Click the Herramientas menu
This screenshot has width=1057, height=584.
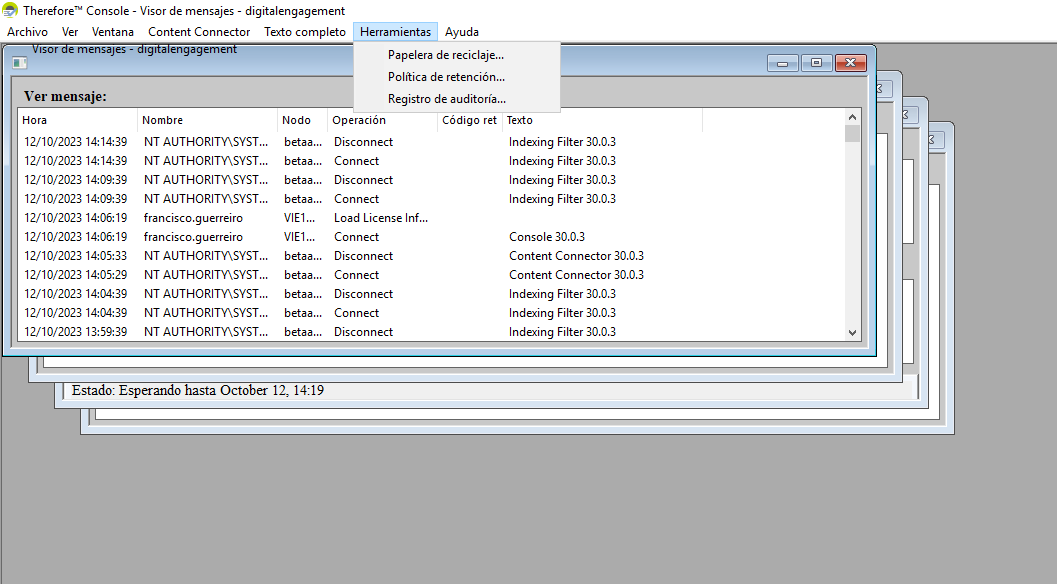(395, 32)
